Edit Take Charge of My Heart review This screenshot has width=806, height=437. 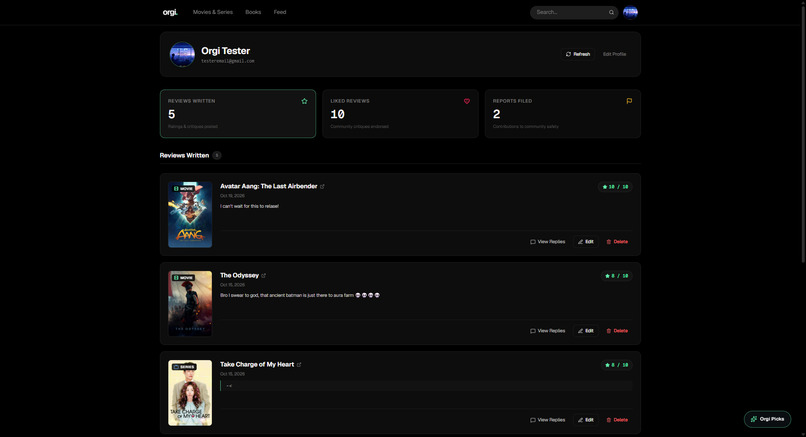[x=585, y=420]
